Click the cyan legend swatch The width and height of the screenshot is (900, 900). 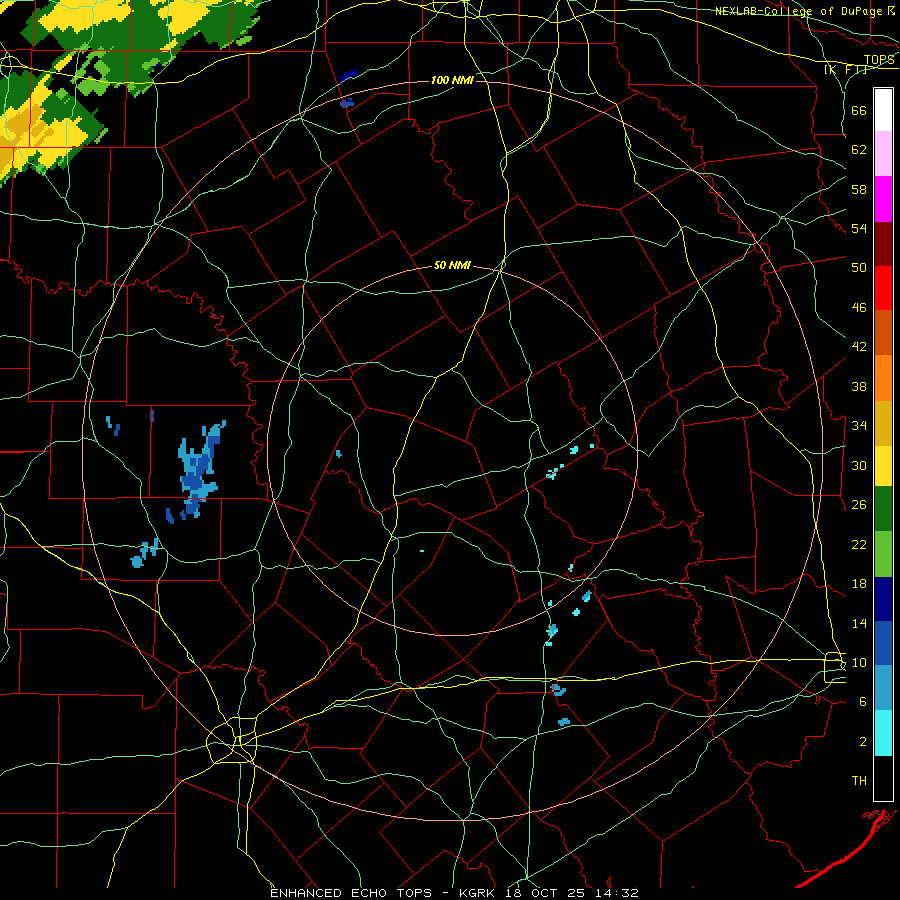click(x=883, y=733)
